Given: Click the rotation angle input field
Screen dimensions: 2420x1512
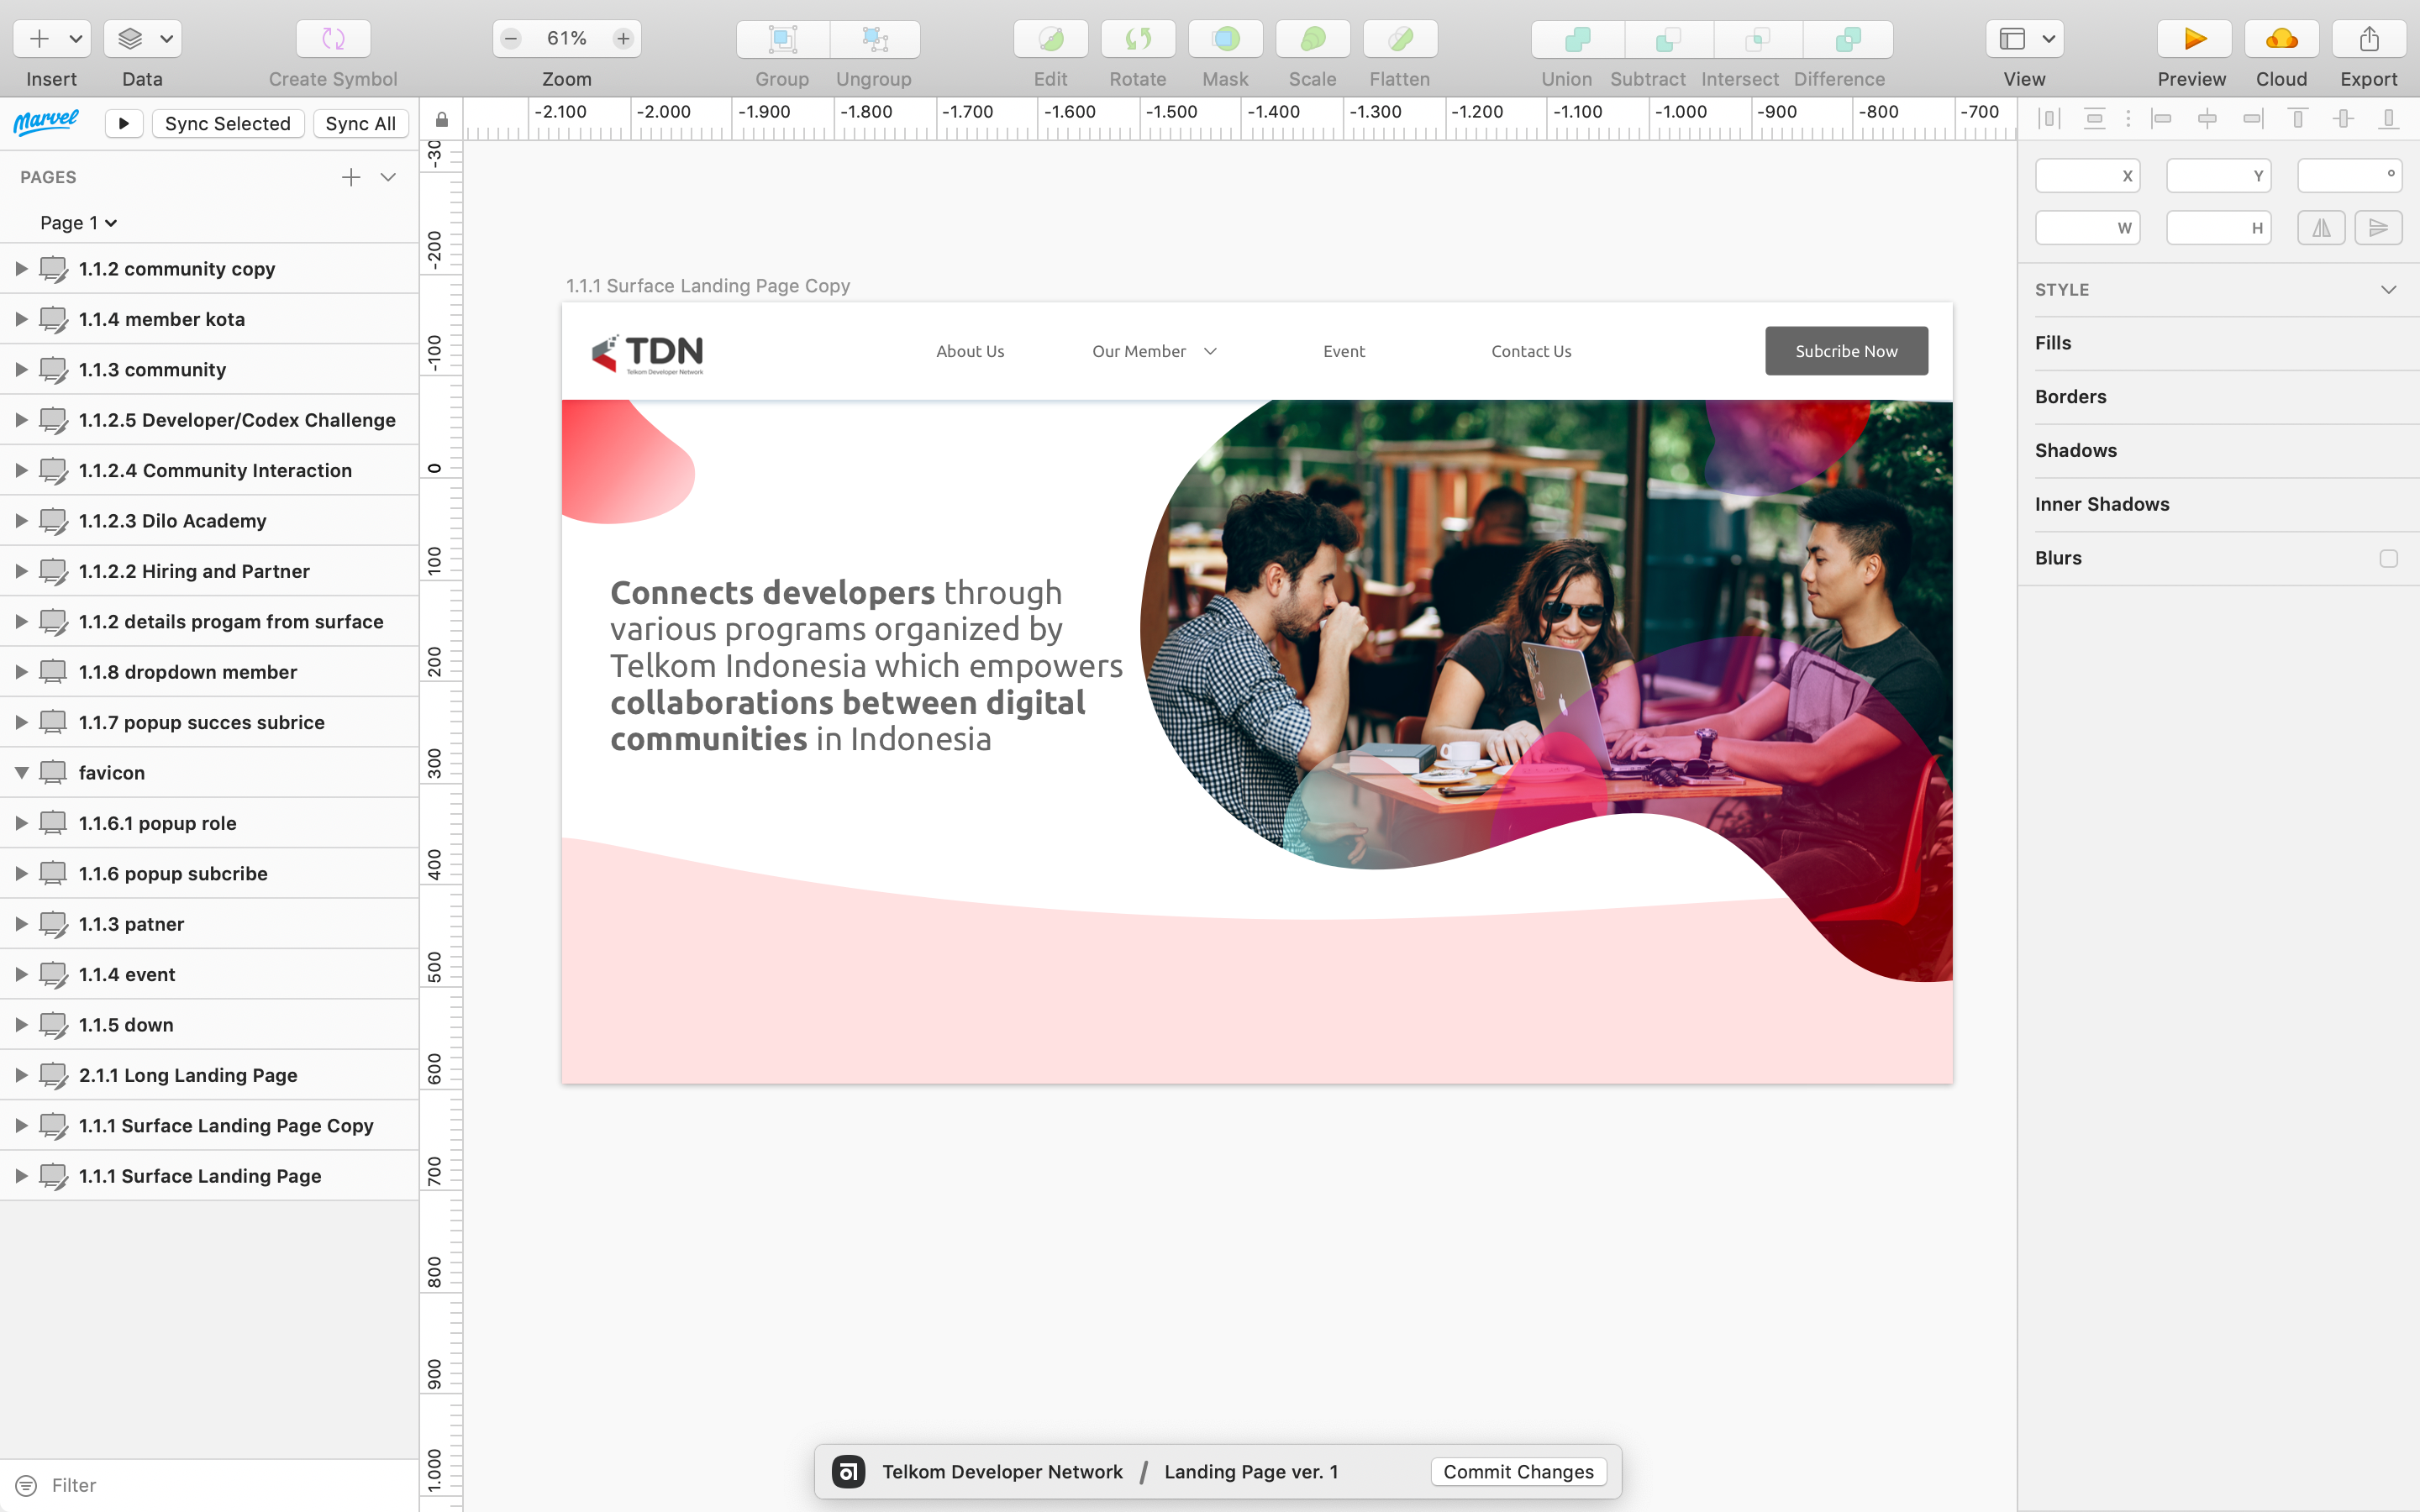Looking at the screenshot, I should coord(2350,176).
